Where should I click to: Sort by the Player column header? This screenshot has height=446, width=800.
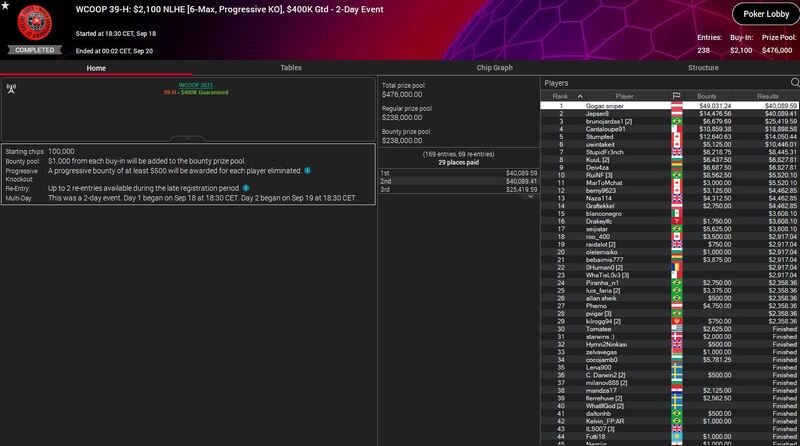tap(624, 96)
